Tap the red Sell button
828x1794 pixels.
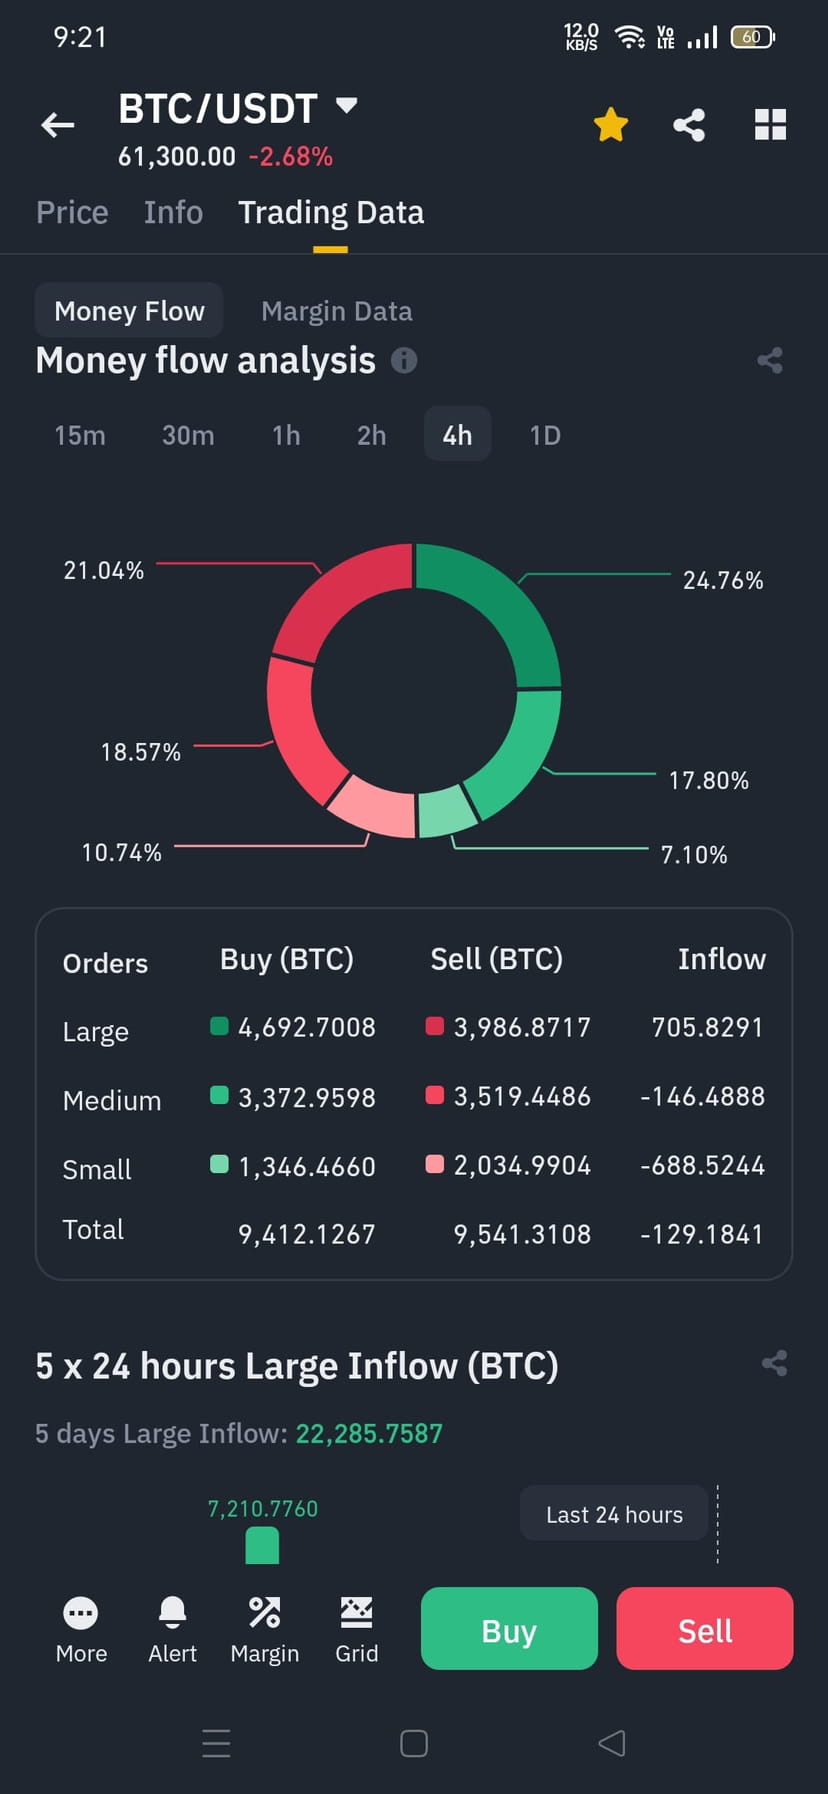[704, 1628]
